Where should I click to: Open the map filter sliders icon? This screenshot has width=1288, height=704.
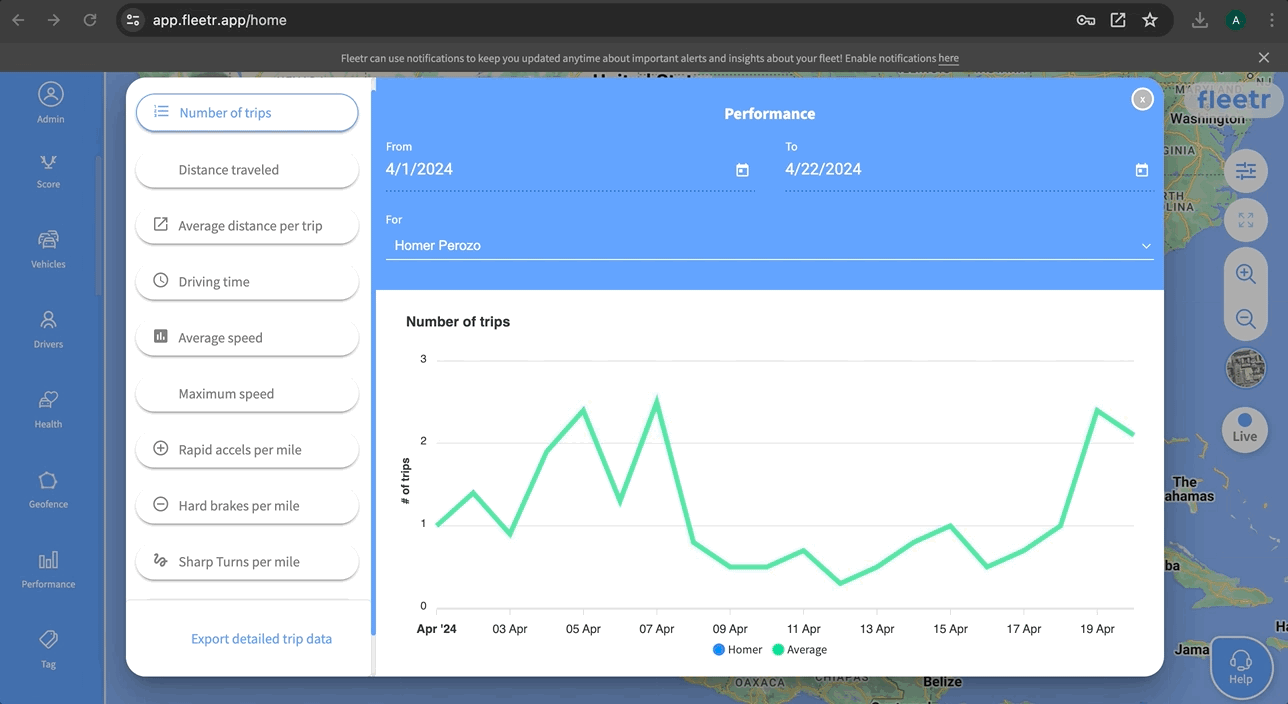tap(1245, 171)
